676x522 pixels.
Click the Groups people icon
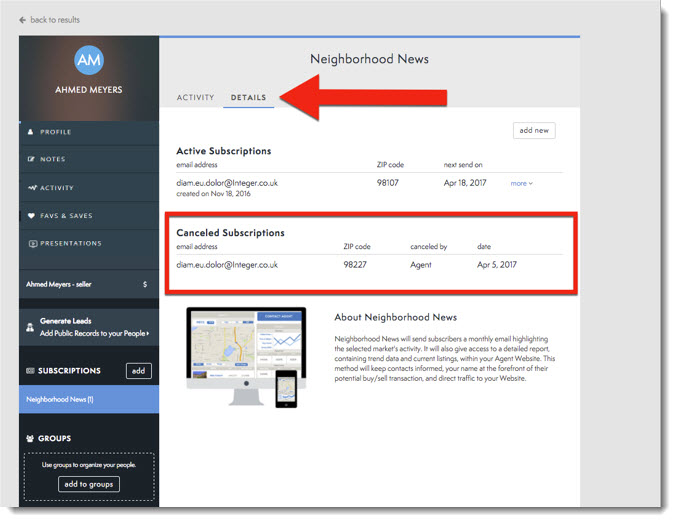30,438
